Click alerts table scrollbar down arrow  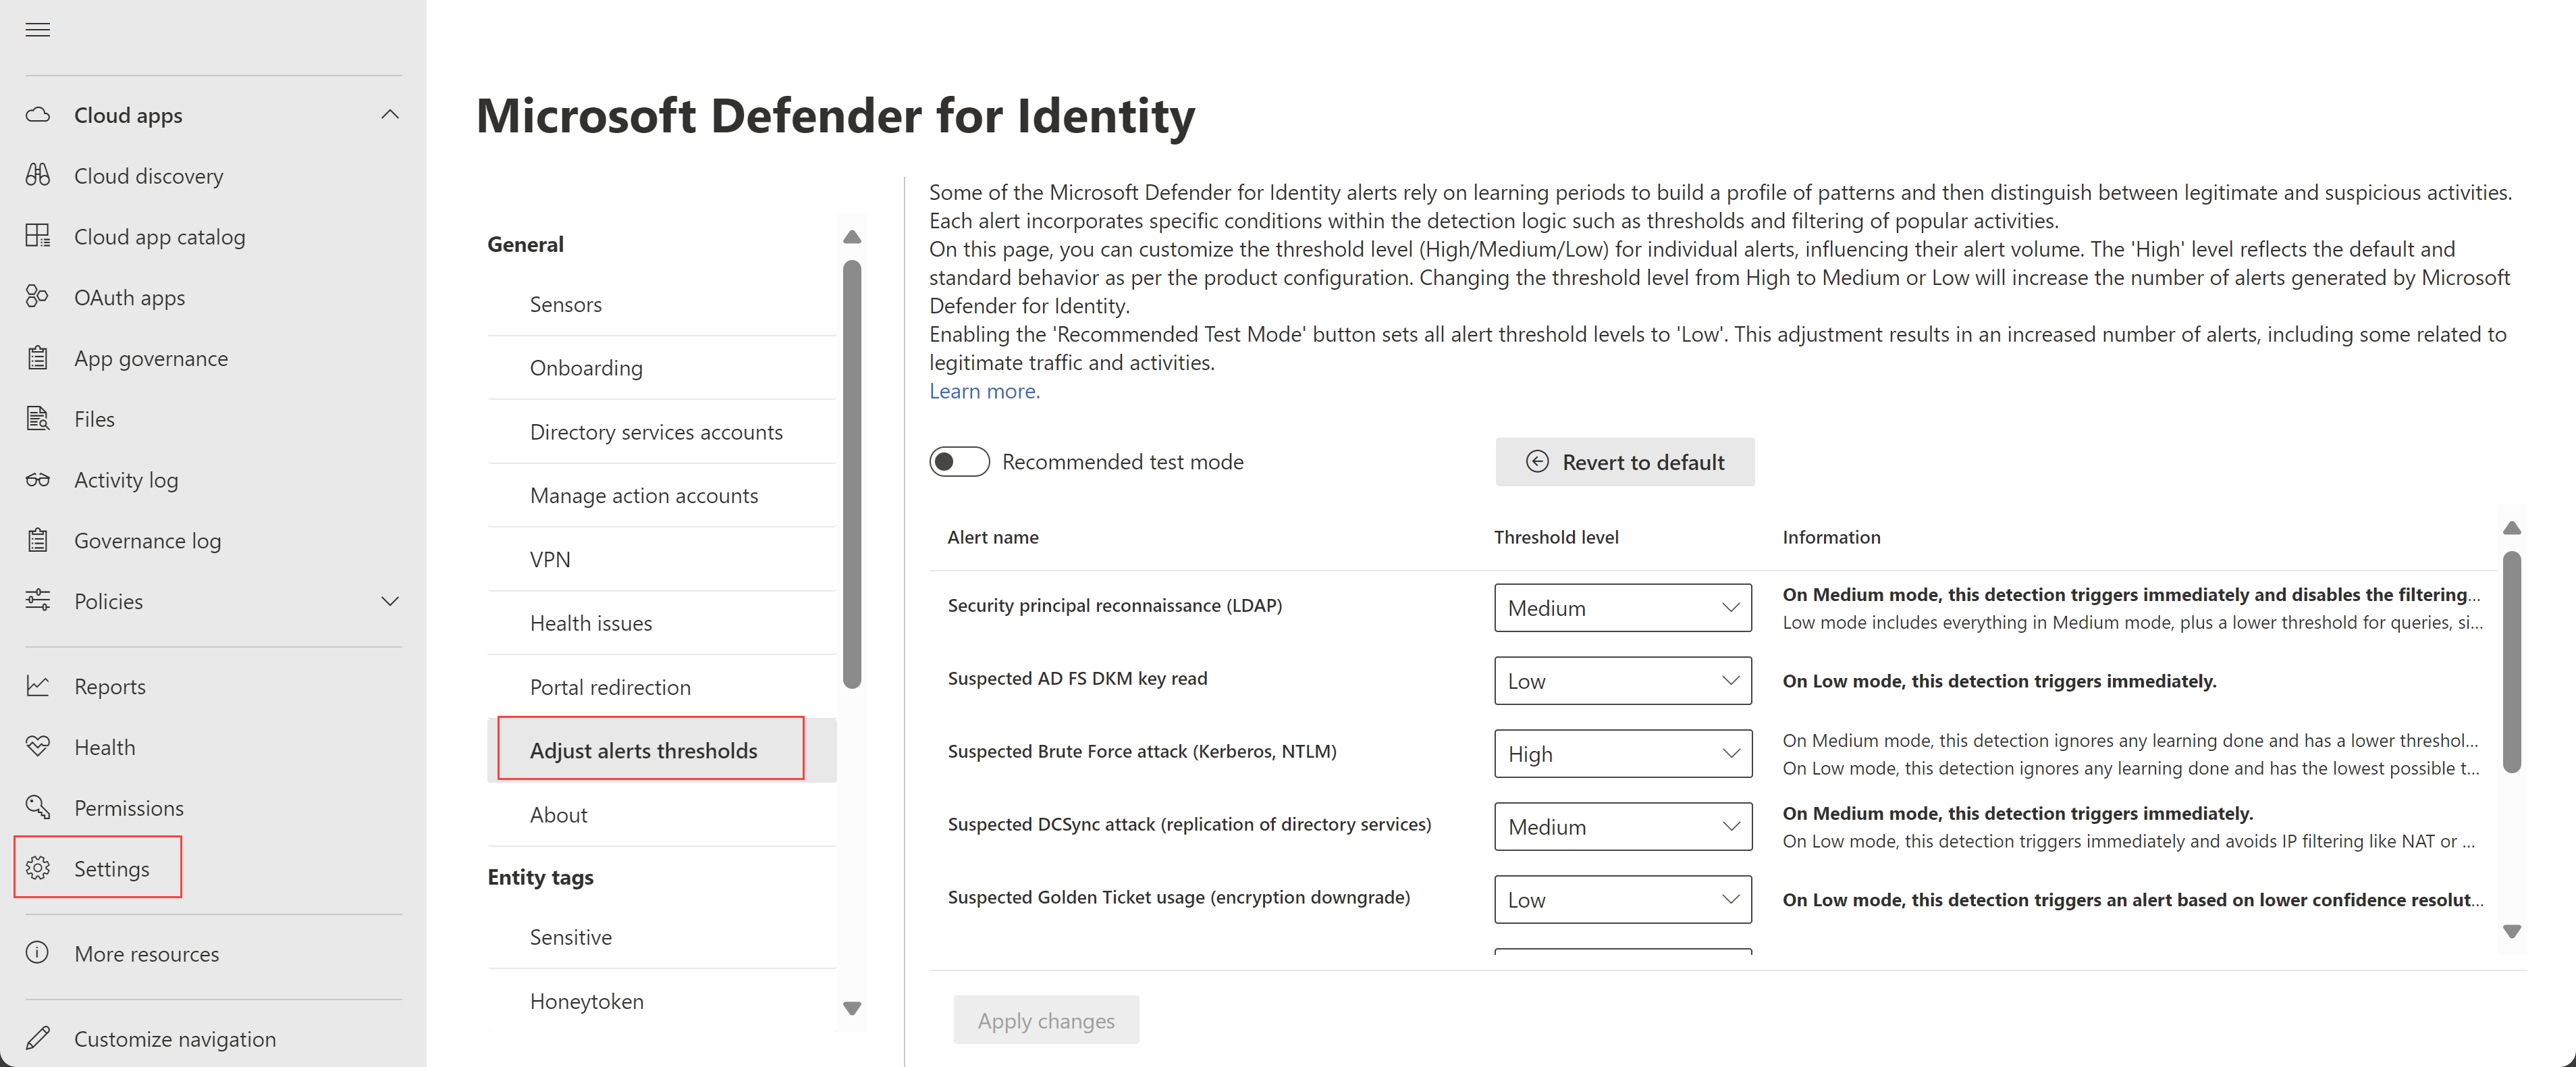click(x=2511, y=932)
